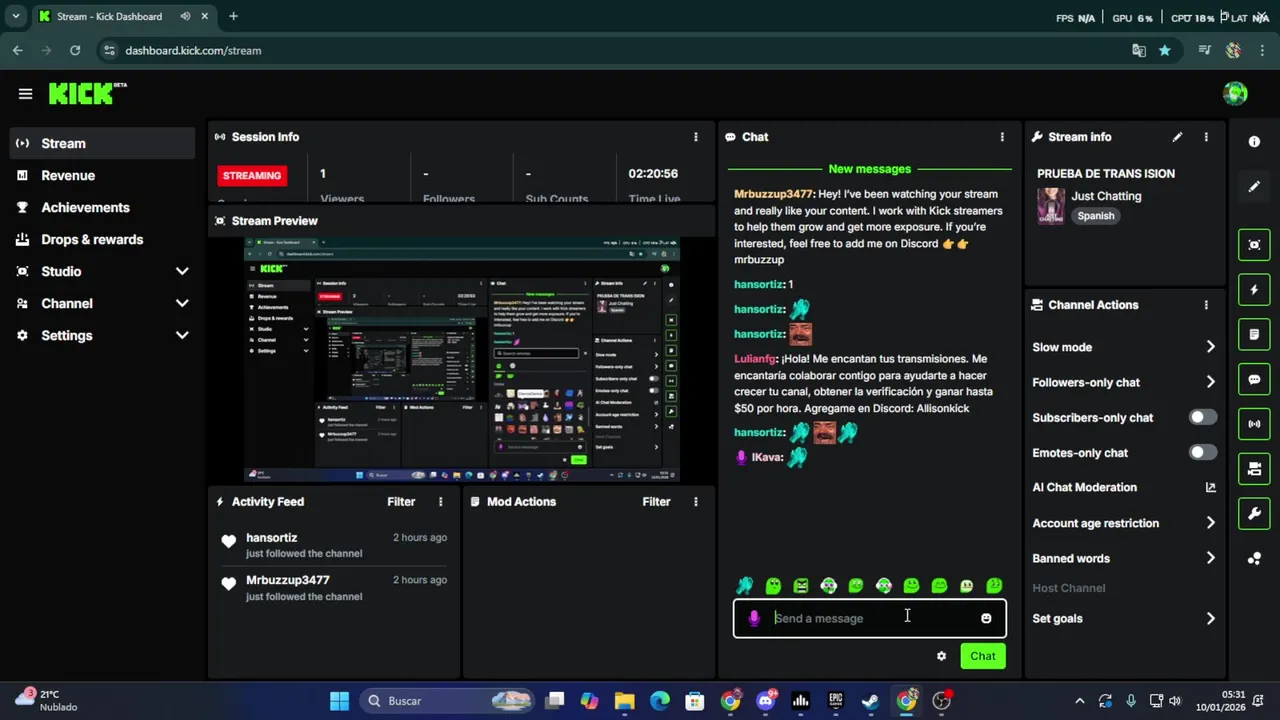Image resolution: width=1280 pixels, height=720 pixels.
Task: Click the pencil edit icon in right sidebar
Action: coord(1254,187)
